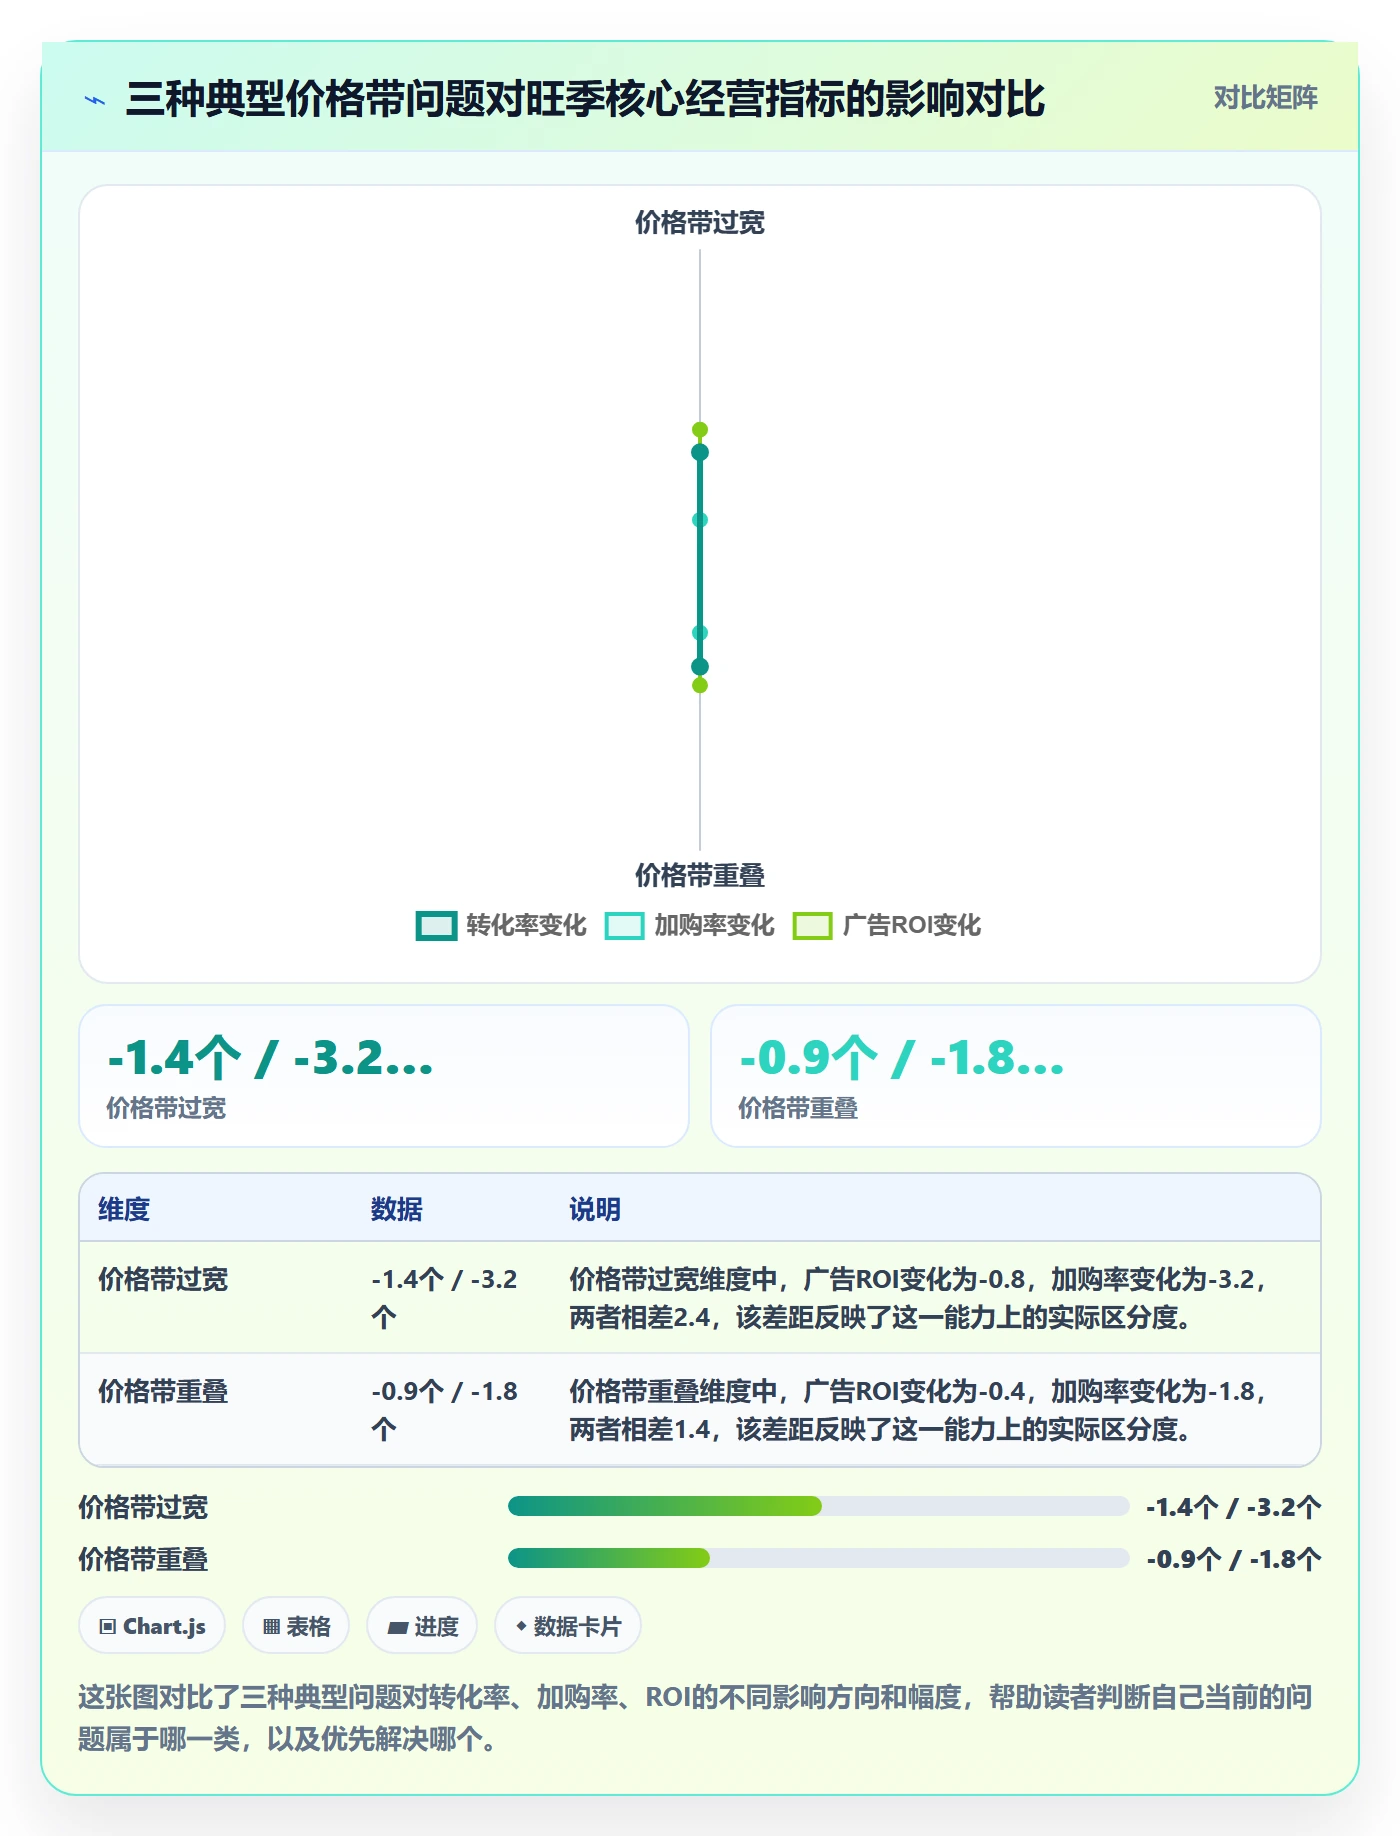Toggle the 加购率变化 legend swatch
The height and width of the screenshot is (1836, 1400).
point(624,926)
